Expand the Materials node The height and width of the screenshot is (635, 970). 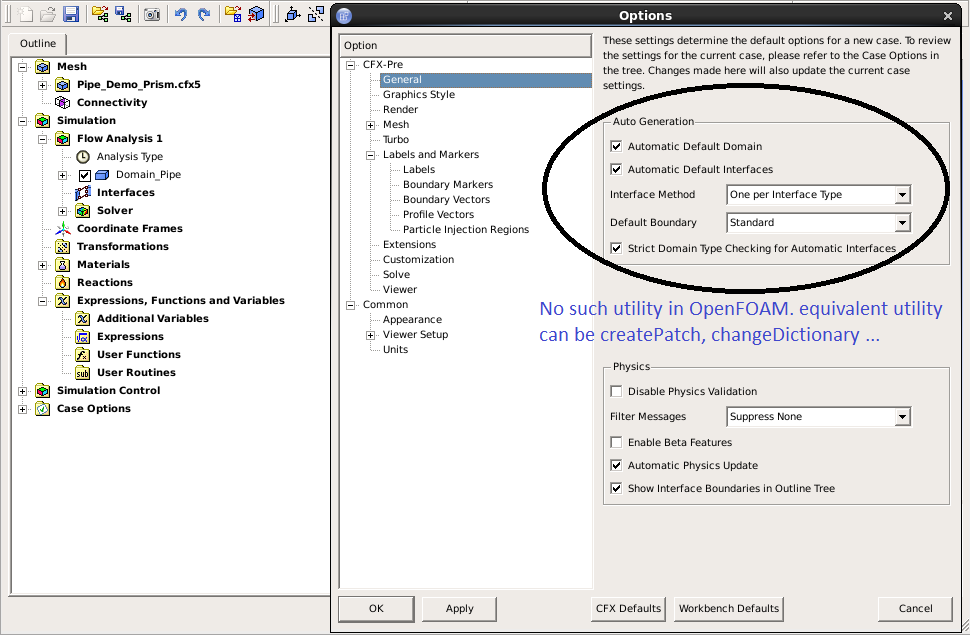point(43,265)
